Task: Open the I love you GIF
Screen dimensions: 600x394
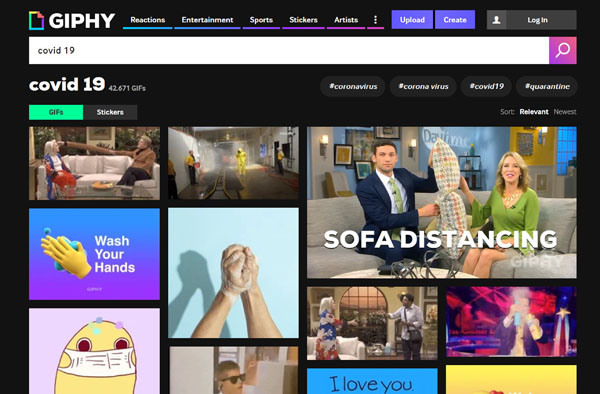Action: 372,381
